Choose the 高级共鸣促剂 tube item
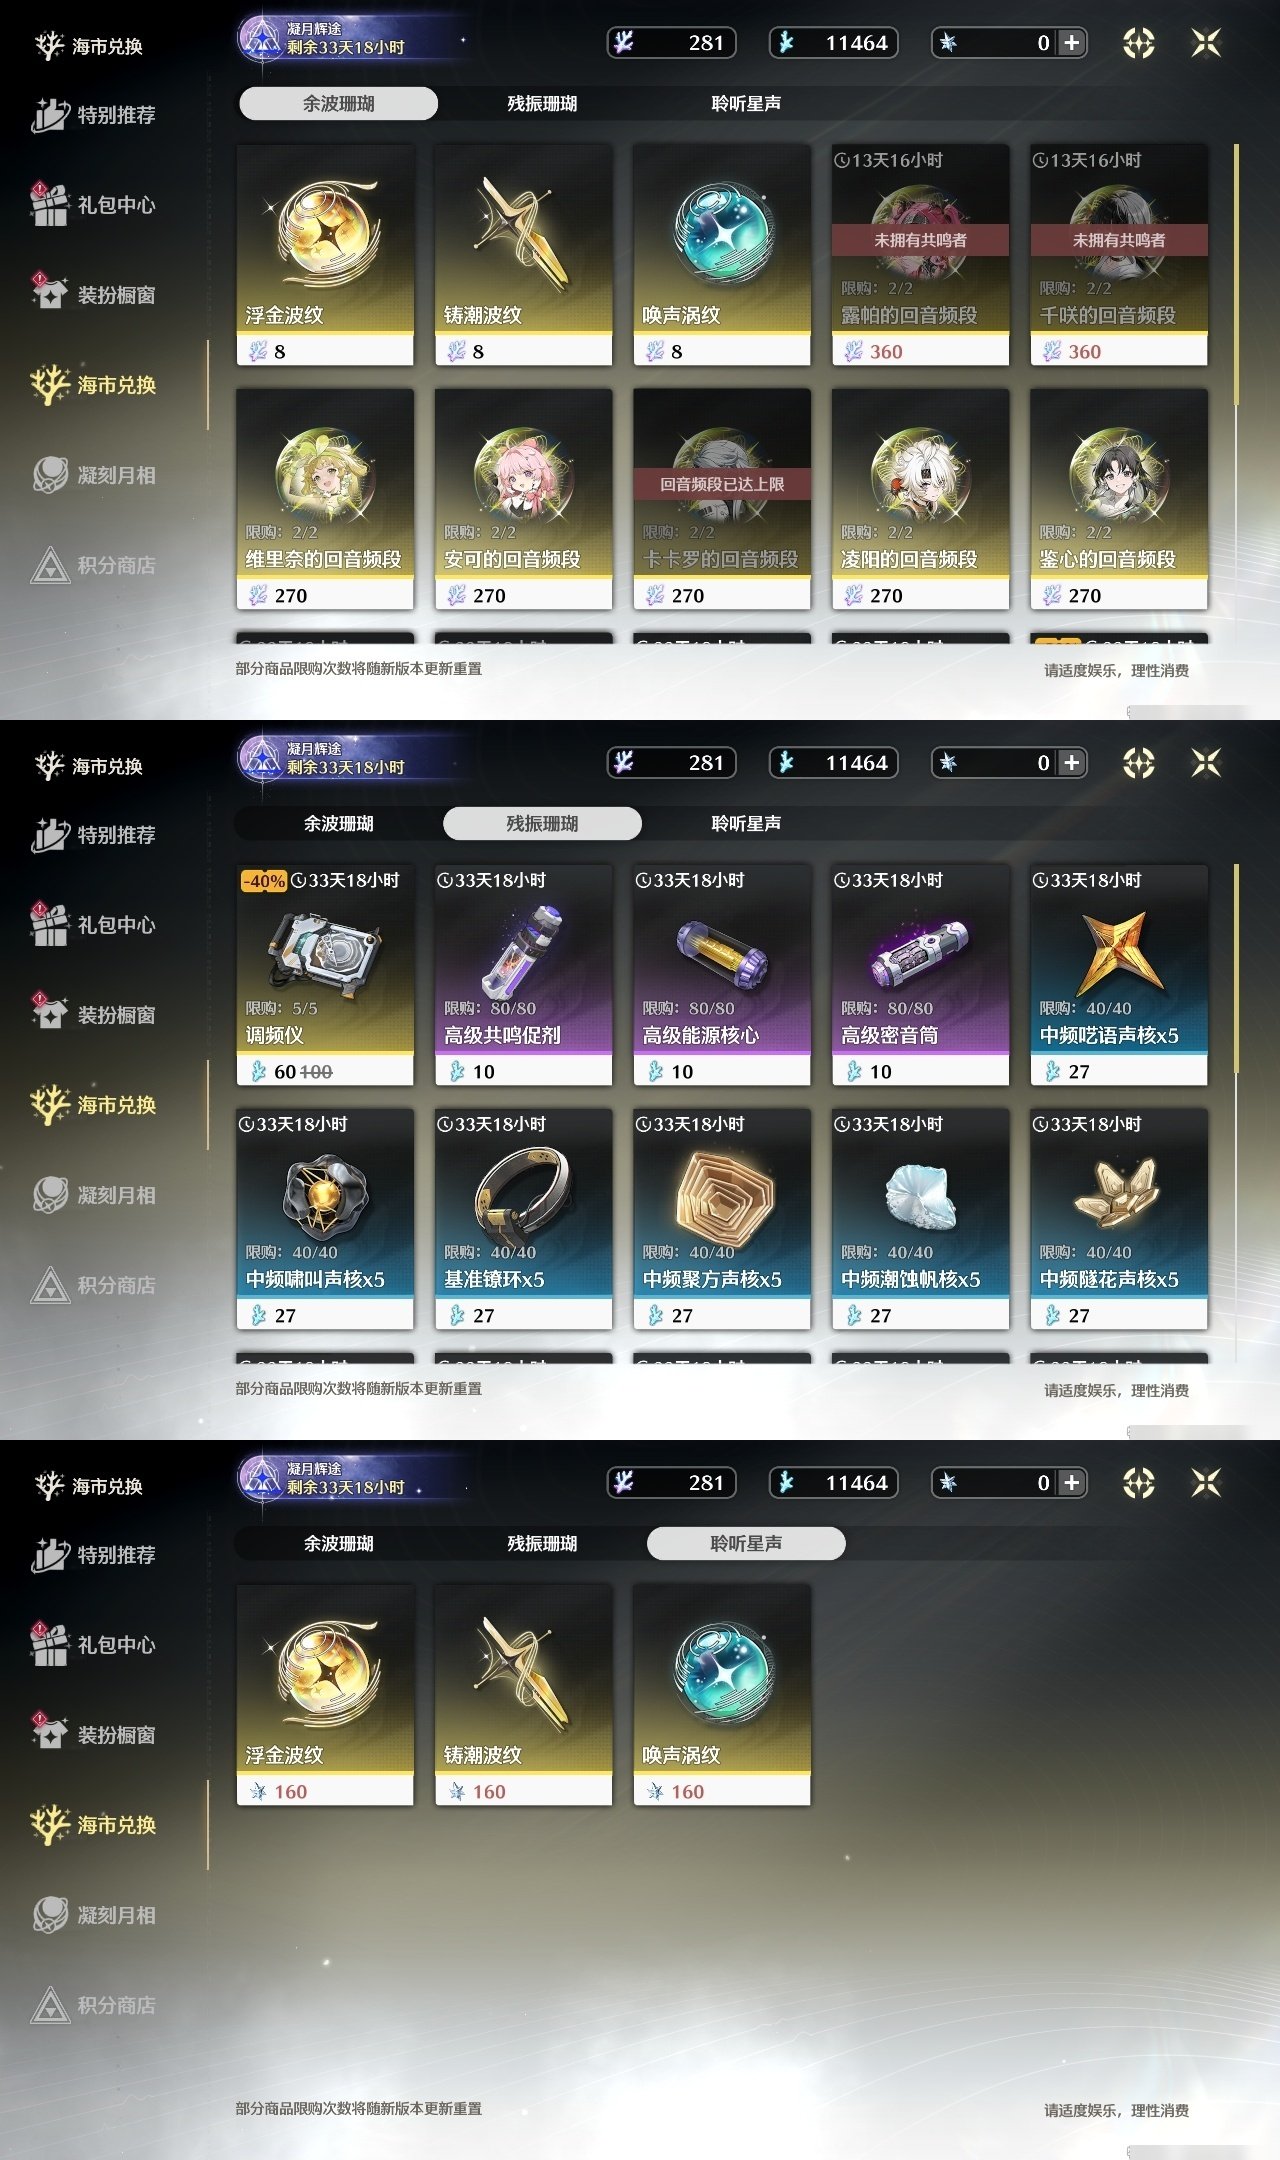The image size is (1280, 2160). click(x=523, y=975)
